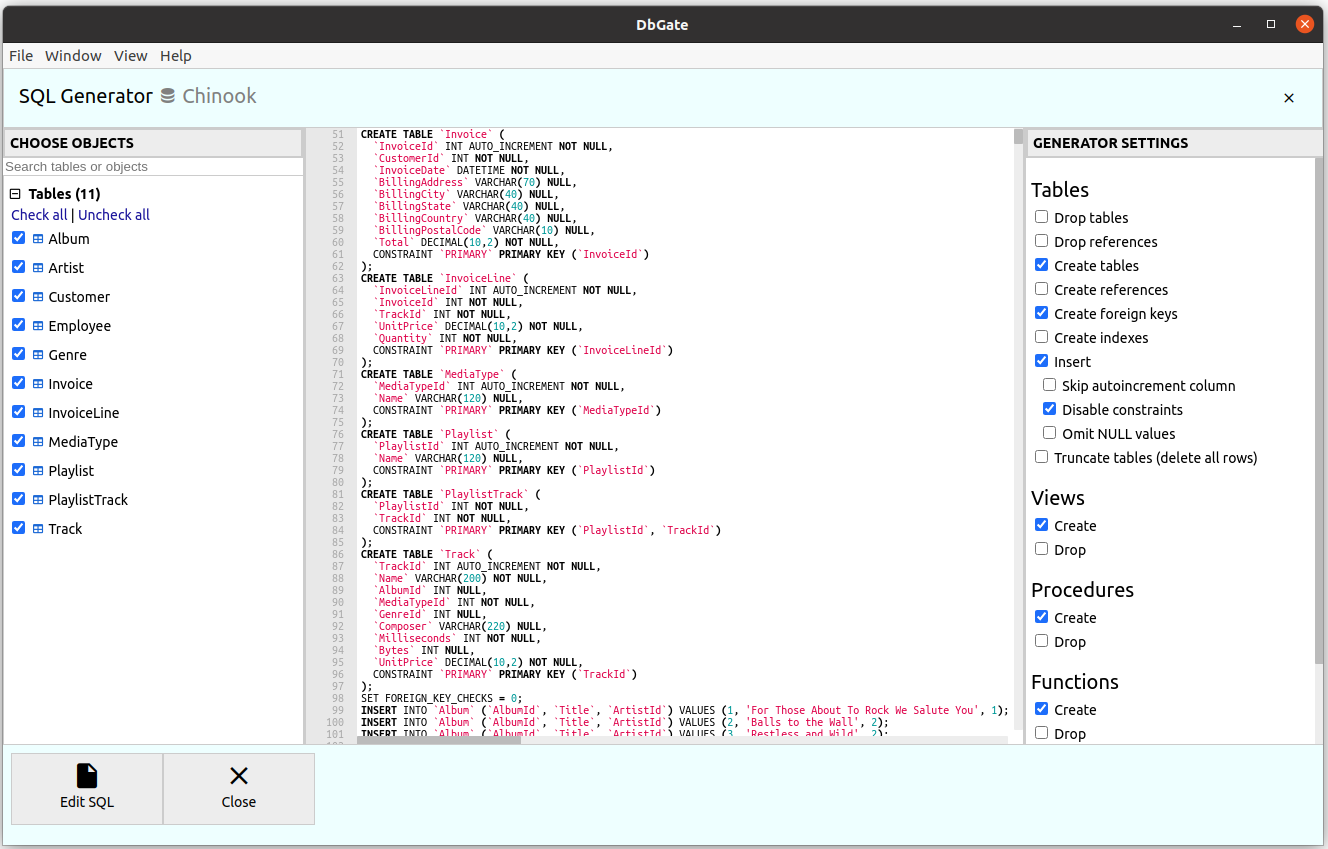Click the table icon beside PlaylistTrack
Image resolution: width=1328 pixels, height=849 pixels.
[x=38, y=500]
